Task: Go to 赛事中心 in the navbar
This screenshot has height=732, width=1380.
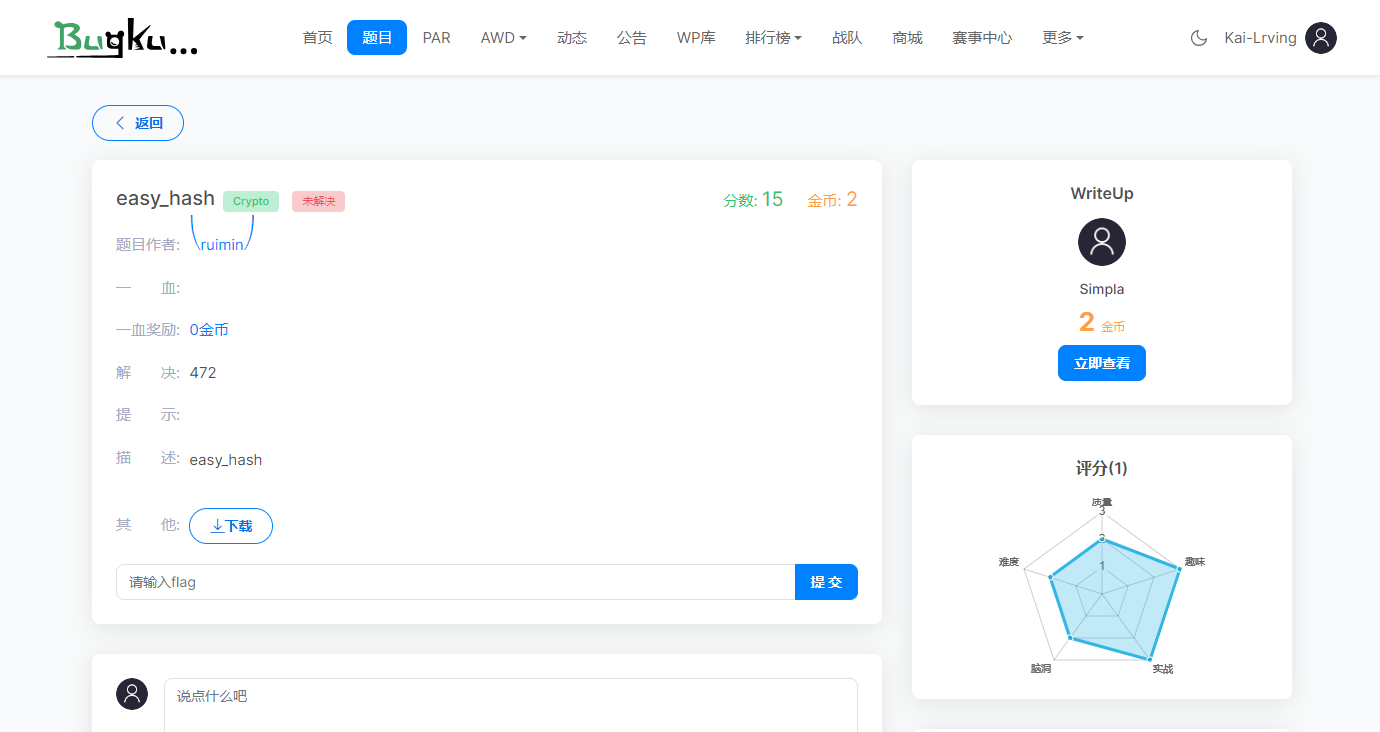Action: coord(982,37)
